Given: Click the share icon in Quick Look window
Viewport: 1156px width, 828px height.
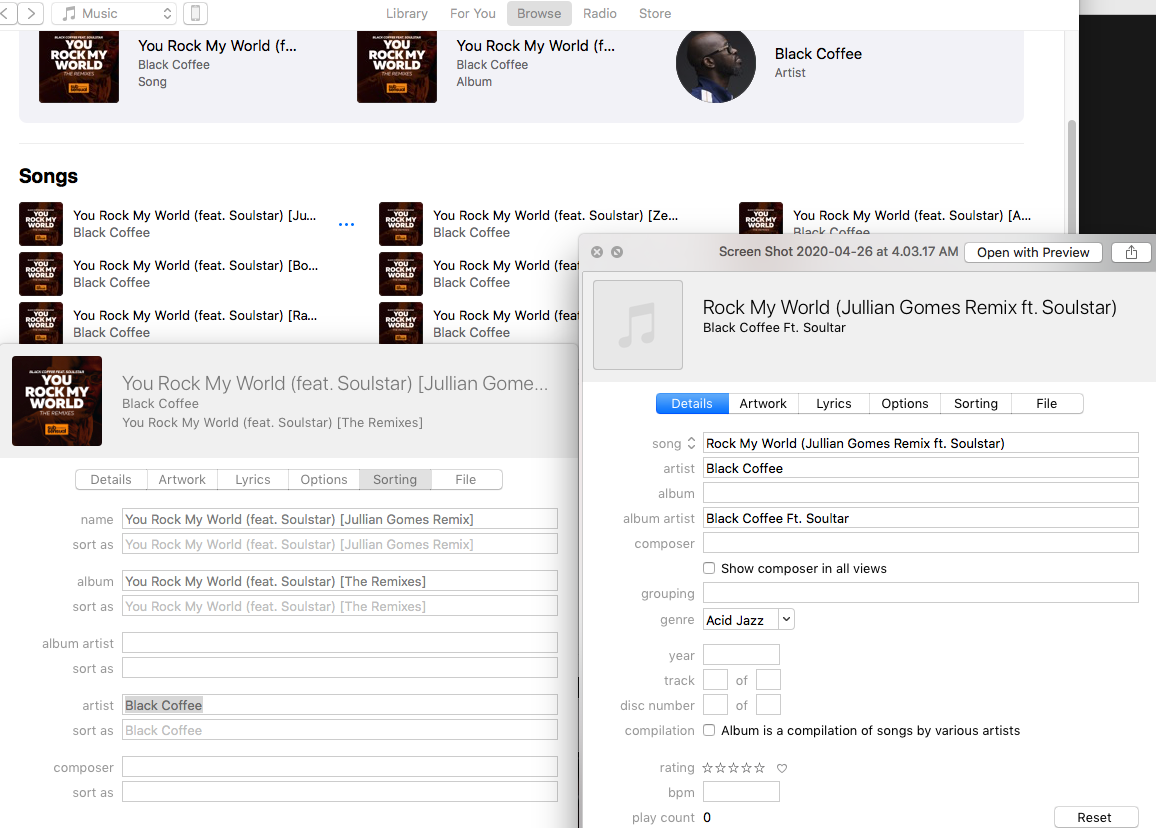Looking at the screenshot, I should (x=1131, y=252).
